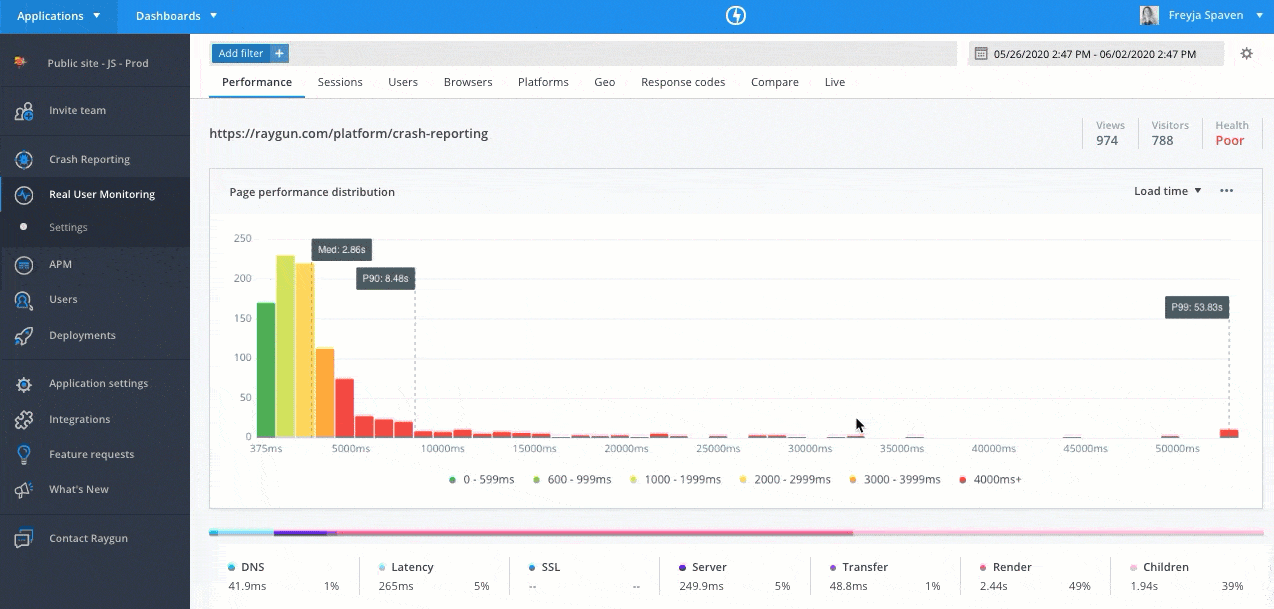
Task: Toggle the 2000 - 2999ms legend series
Action: pos(785,480)
